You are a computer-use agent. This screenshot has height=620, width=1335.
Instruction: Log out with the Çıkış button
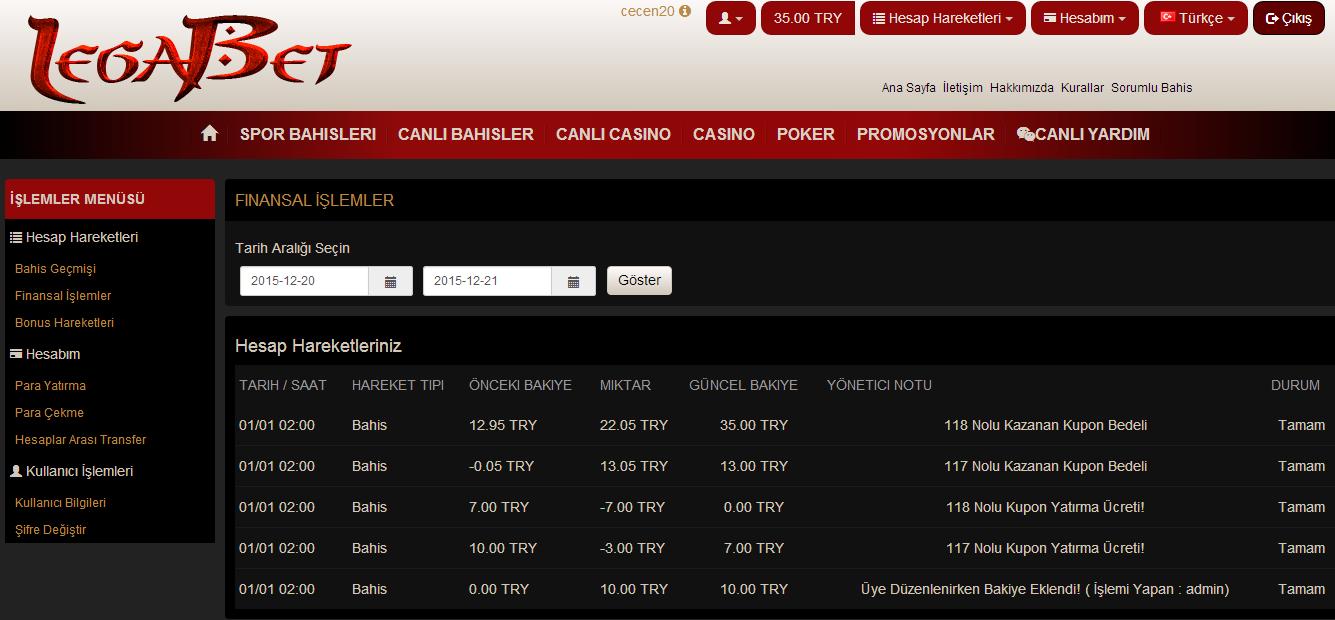point(1288,18)
